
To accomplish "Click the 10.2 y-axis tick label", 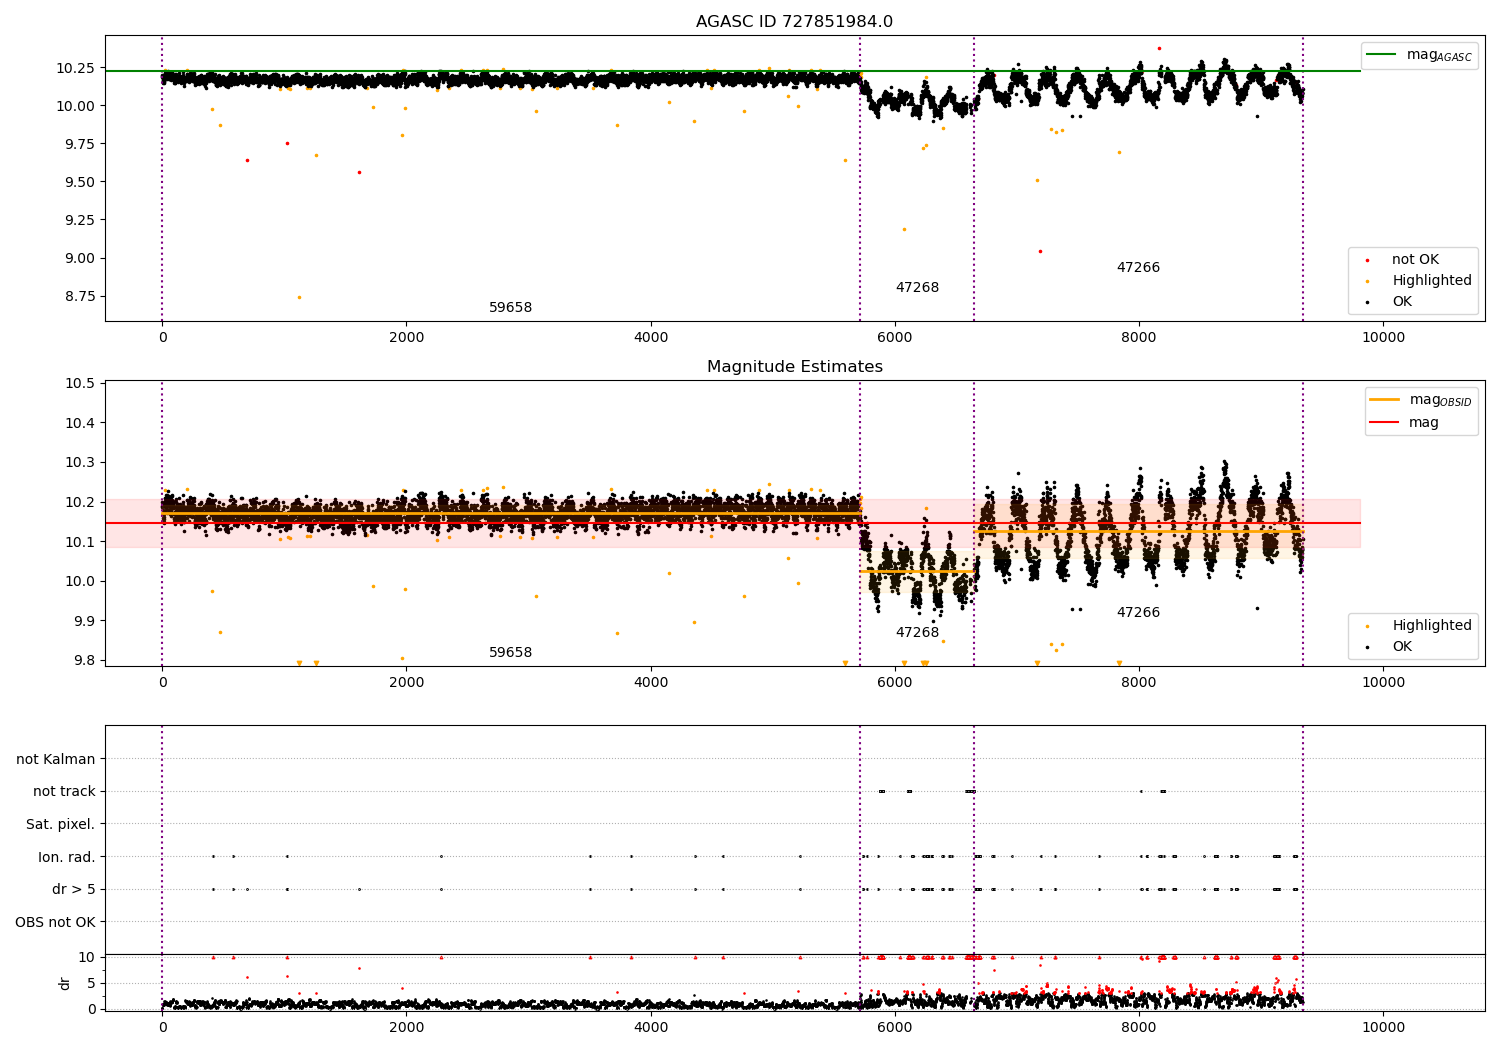I will tap(80, 503).
